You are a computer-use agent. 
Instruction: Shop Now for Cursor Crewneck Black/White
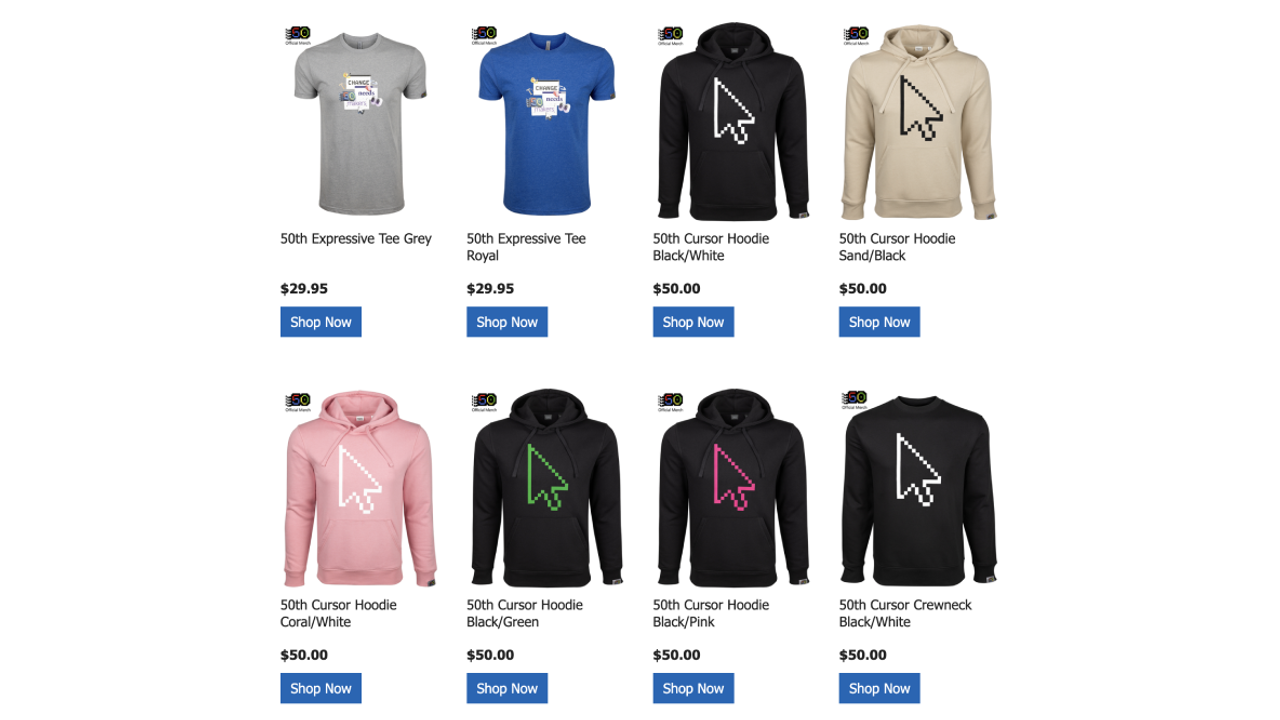click(x=879, y=688)
